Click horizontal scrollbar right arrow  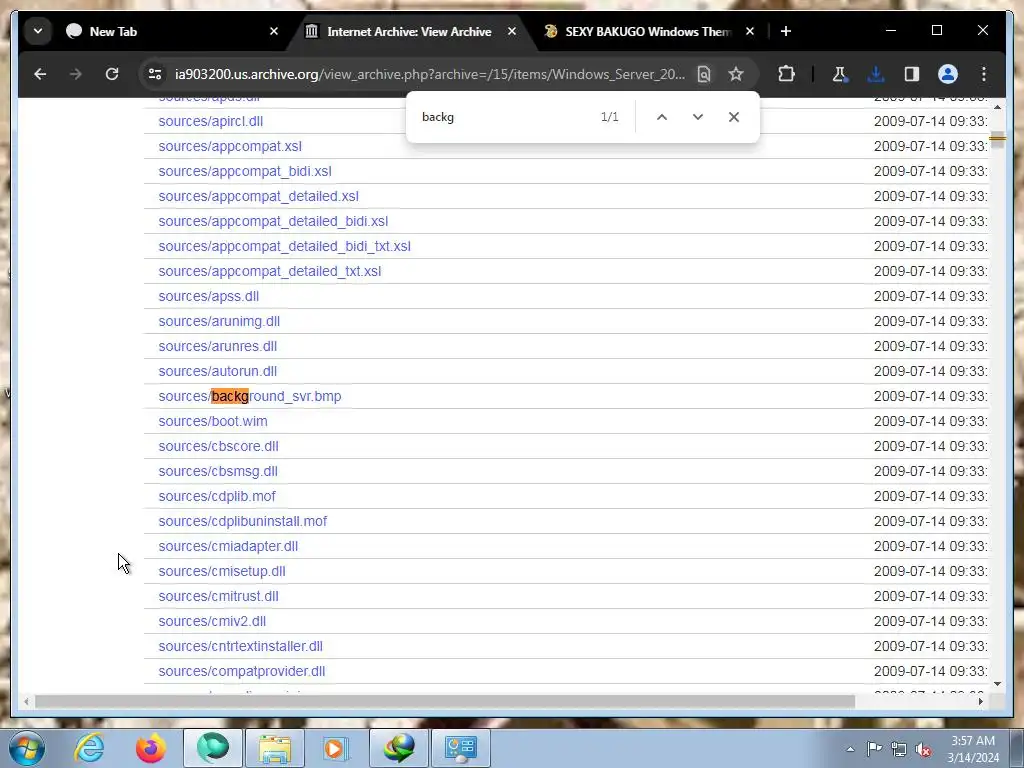pyautogui.click(x=980, y=701)
